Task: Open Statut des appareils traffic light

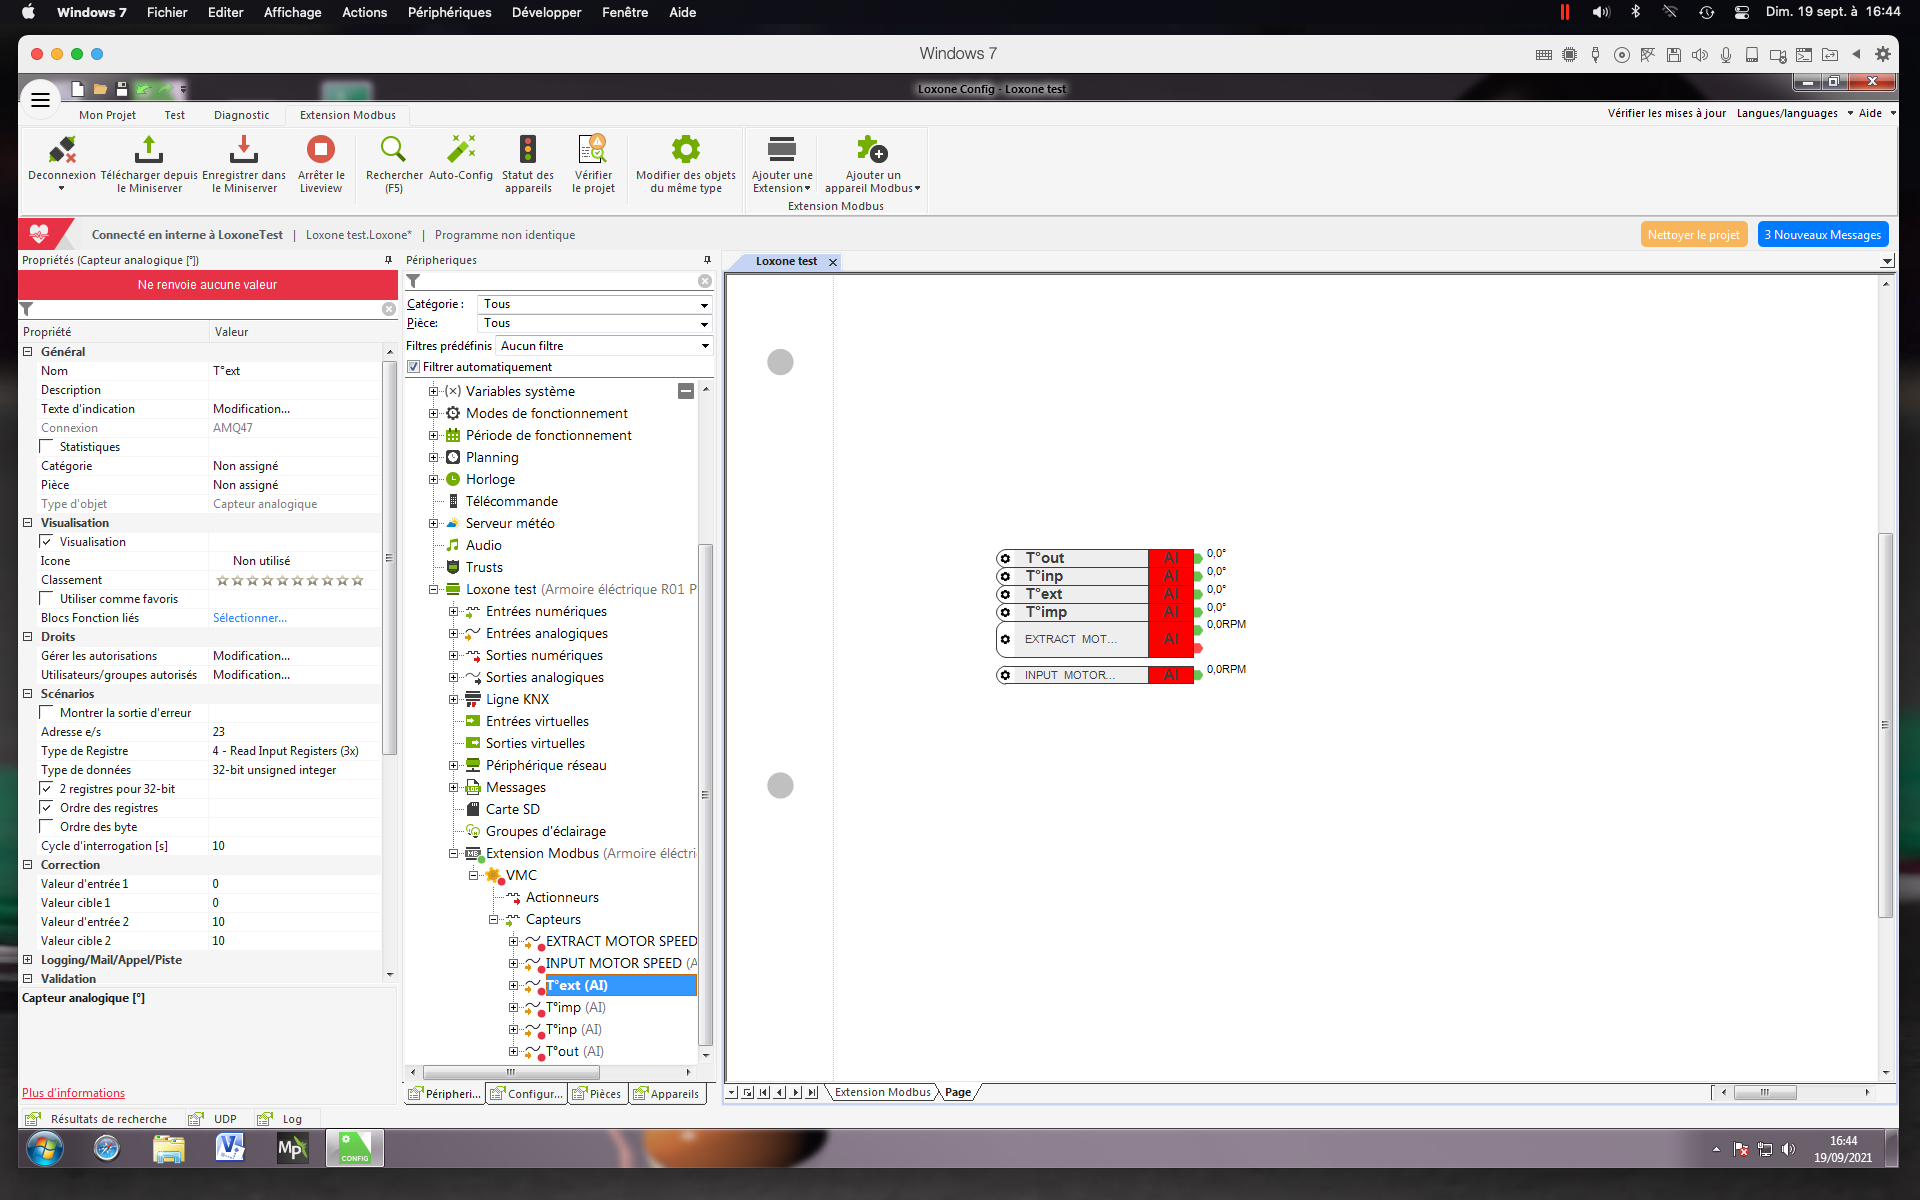Action: point(527,151)
